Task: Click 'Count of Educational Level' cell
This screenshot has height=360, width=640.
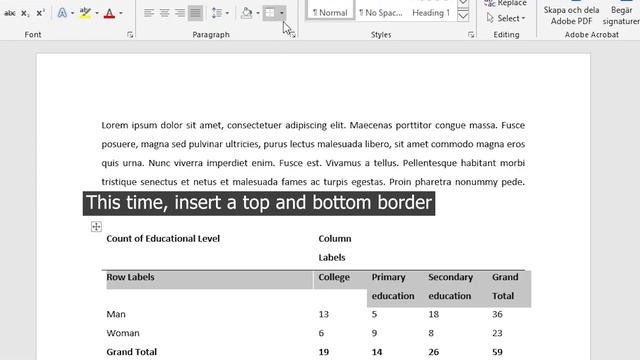Action: tap(163, 238)
